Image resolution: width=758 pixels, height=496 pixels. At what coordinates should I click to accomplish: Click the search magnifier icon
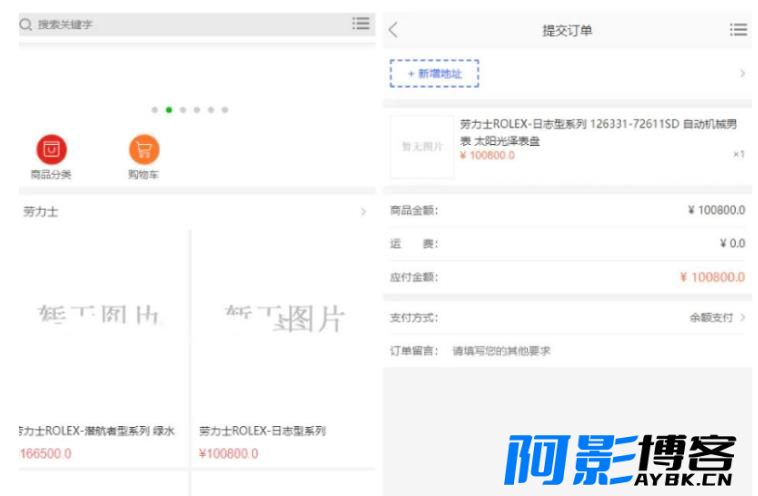pyautogui.click(x=25, y=24)
